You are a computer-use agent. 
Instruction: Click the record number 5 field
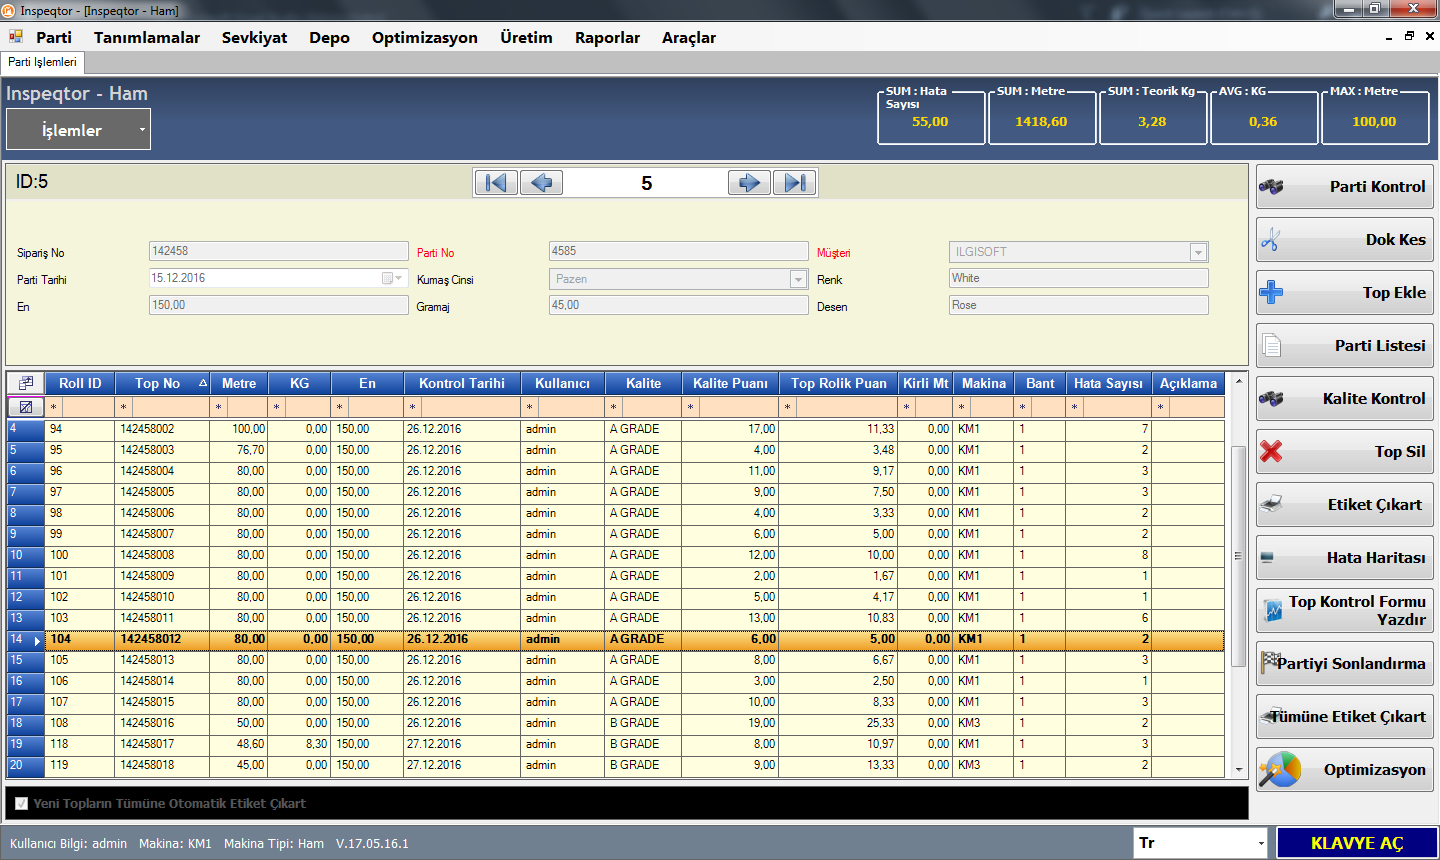646,183
